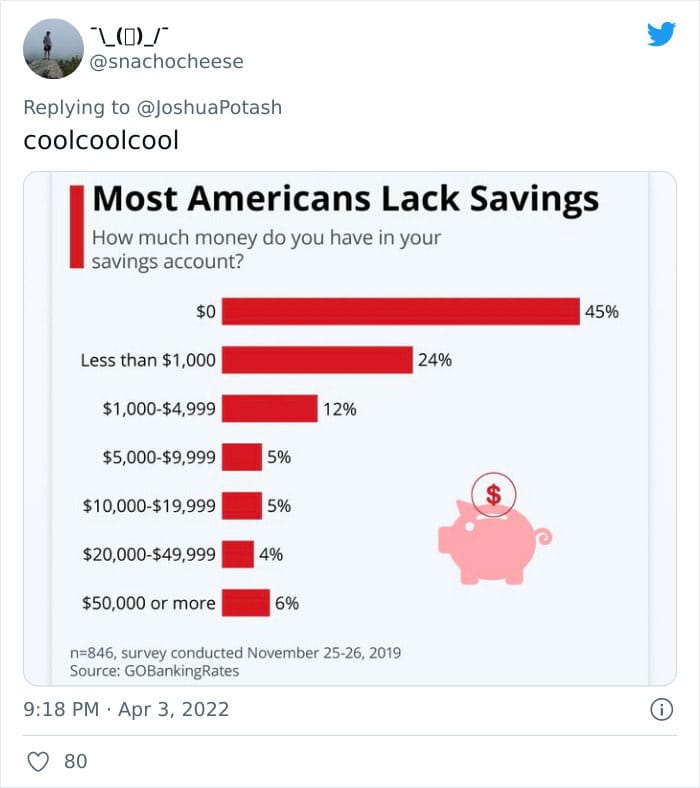Click the dollar coin icon

493,495
